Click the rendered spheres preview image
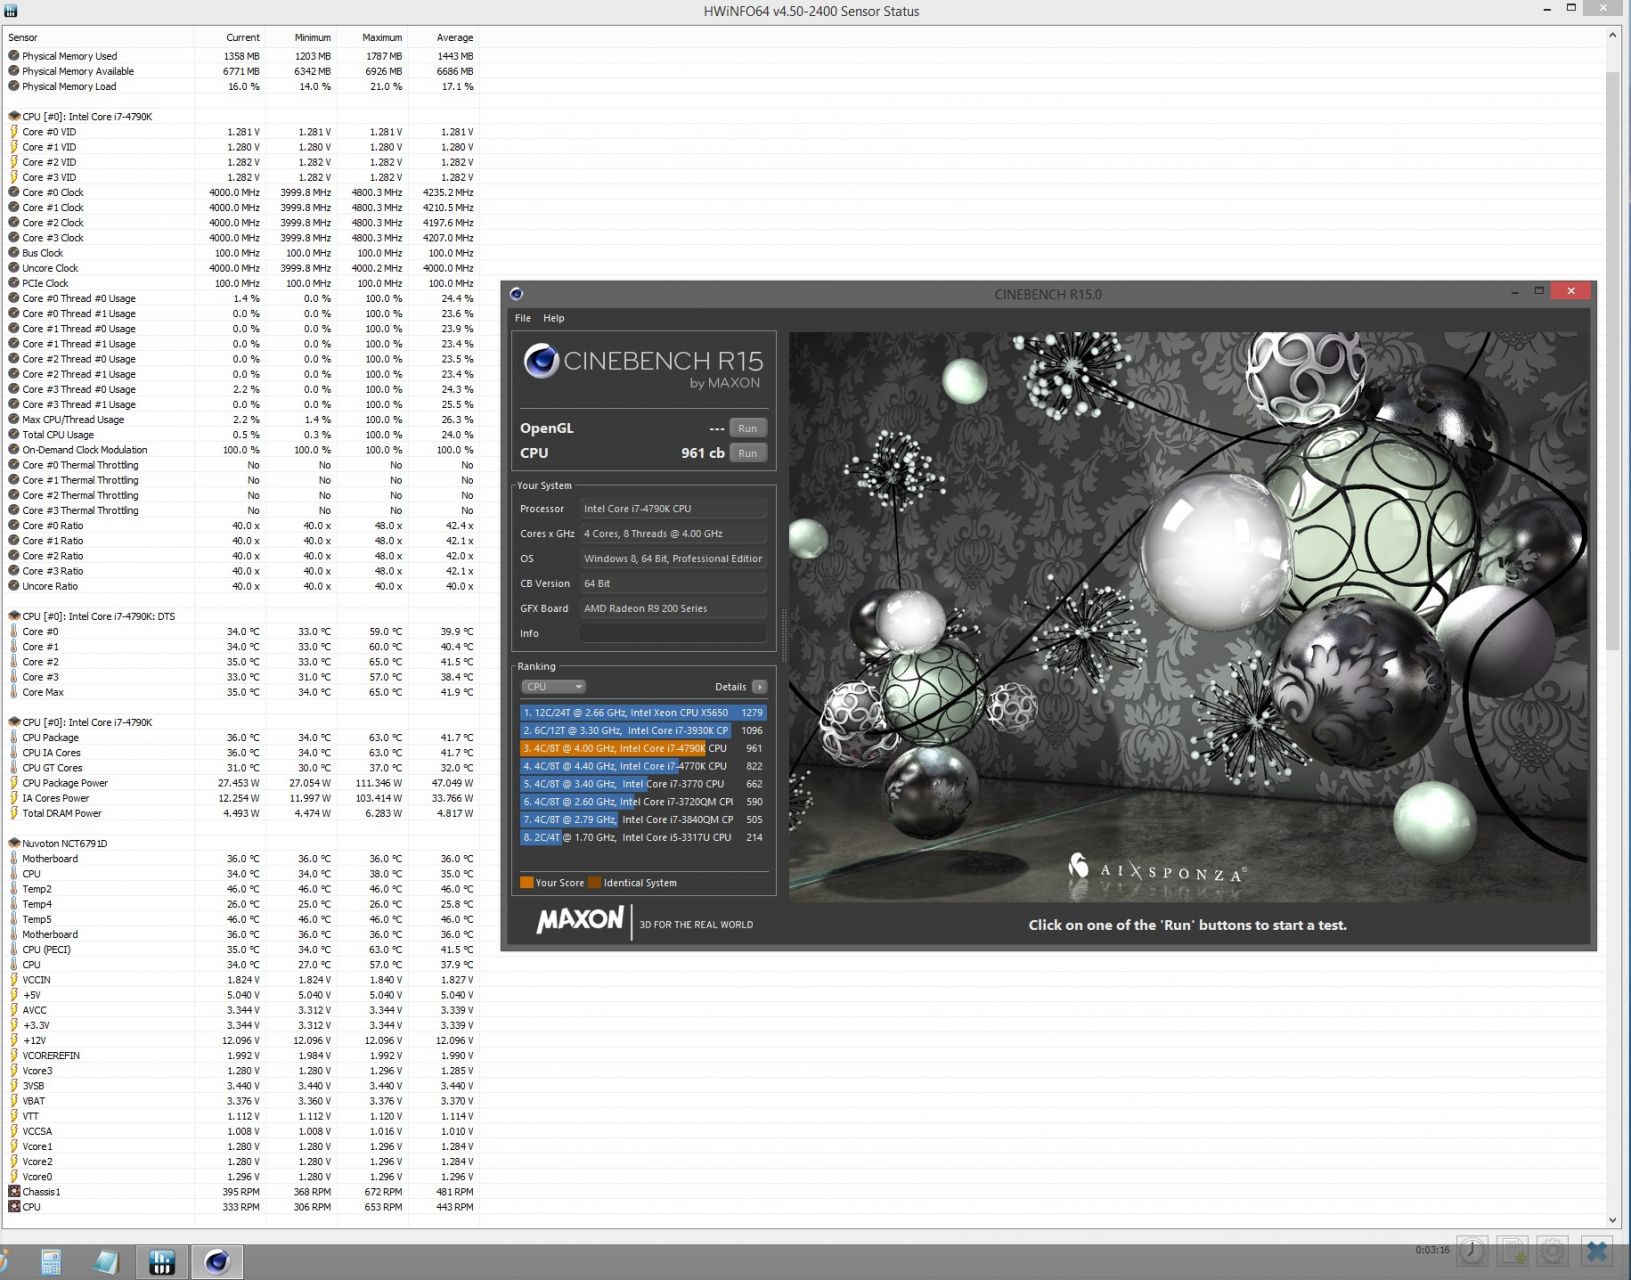1631x1280 pixels. pos(1188,617)
